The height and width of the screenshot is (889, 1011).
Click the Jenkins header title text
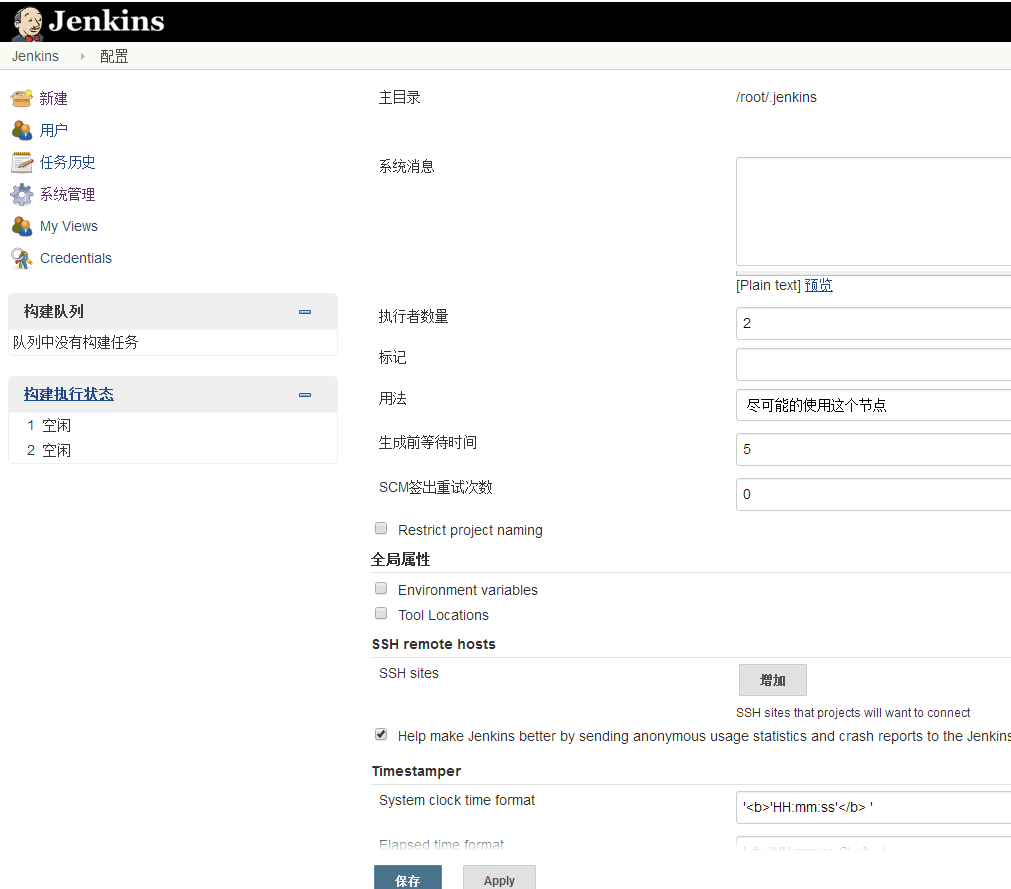tap(106, 21)
